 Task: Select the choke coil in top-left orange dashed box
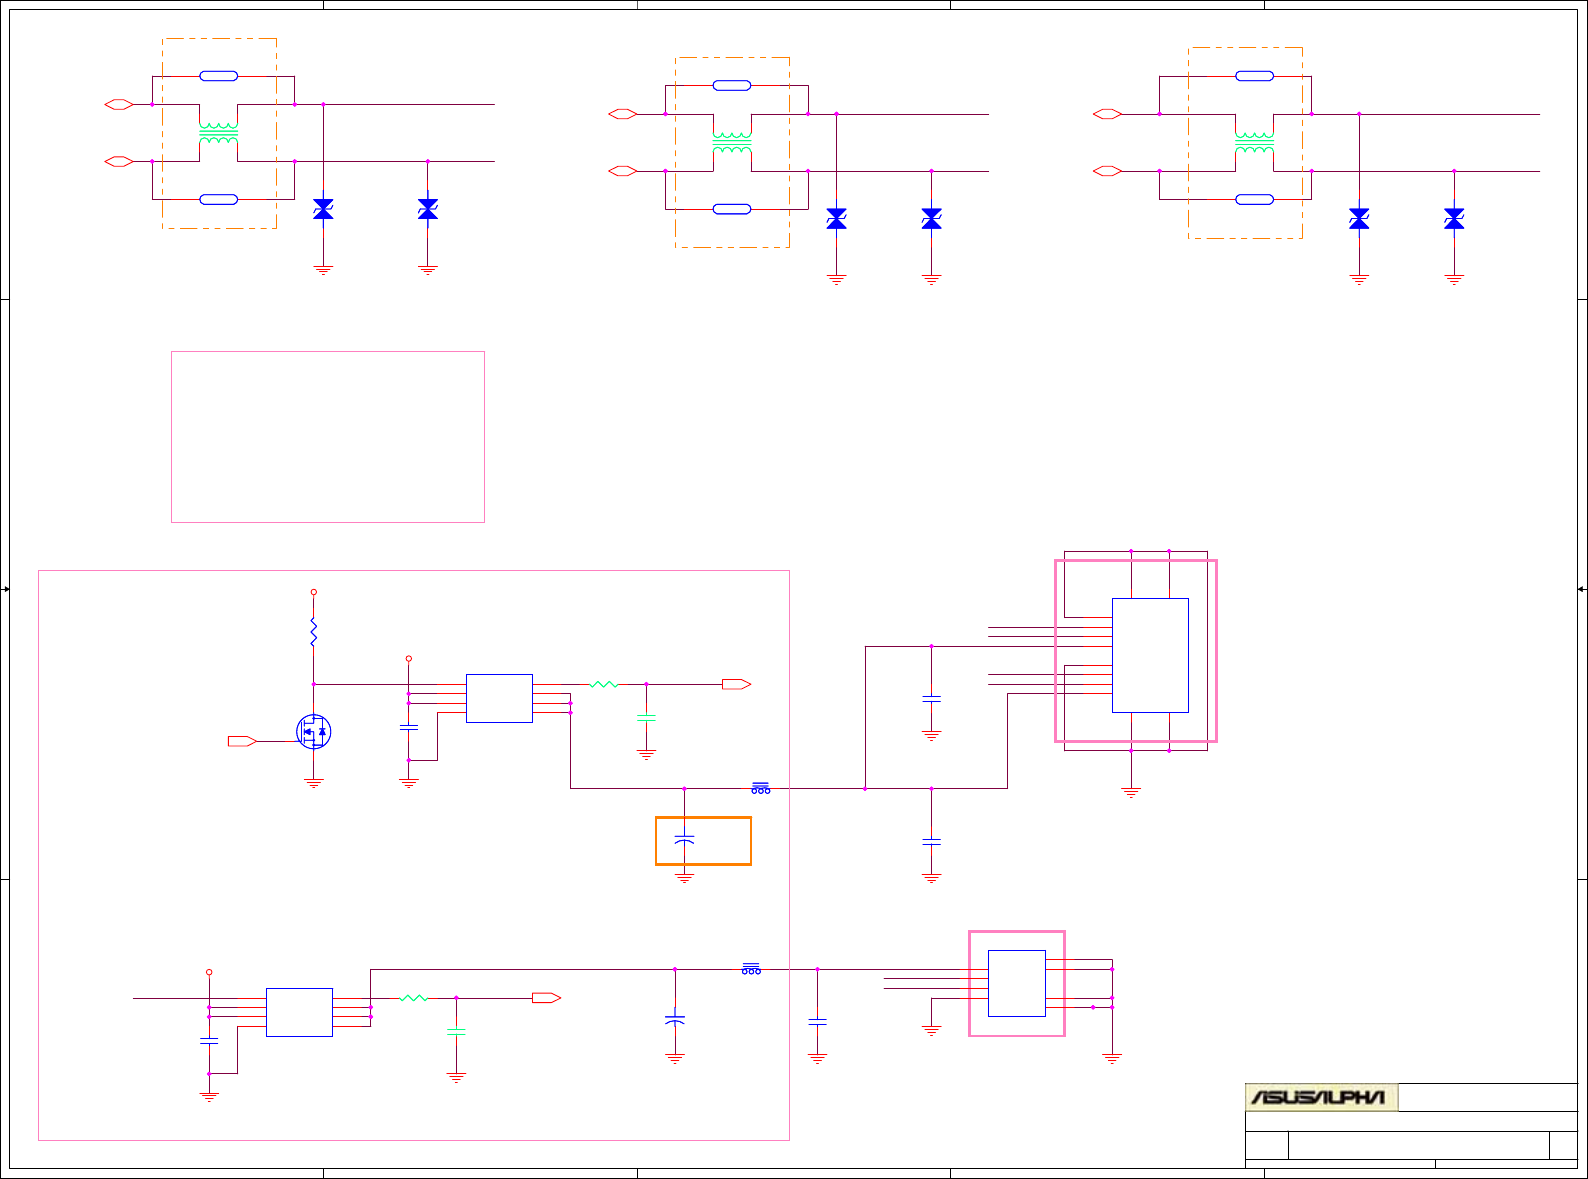click(219, 133)
